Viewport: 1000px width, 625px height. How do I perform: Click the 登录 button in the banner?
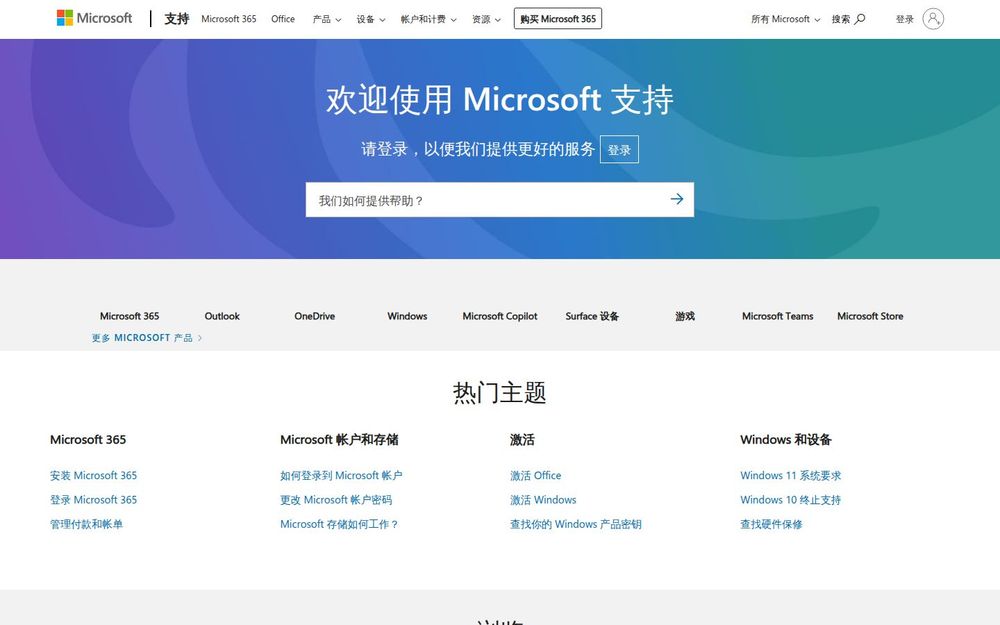click(619, 149)
